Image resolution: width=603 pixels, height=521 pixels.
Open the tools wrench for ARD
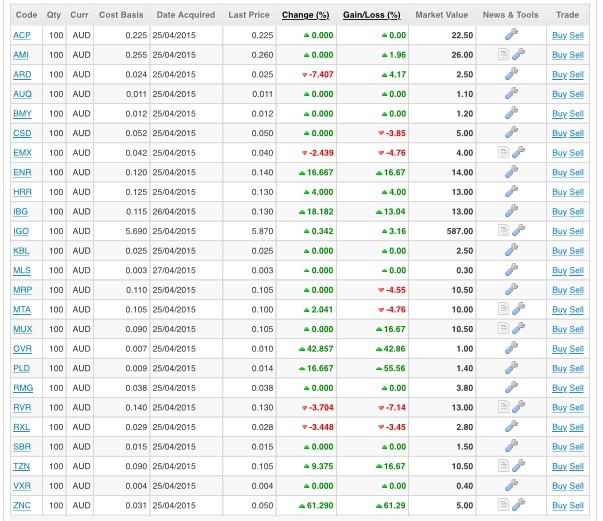511,74
